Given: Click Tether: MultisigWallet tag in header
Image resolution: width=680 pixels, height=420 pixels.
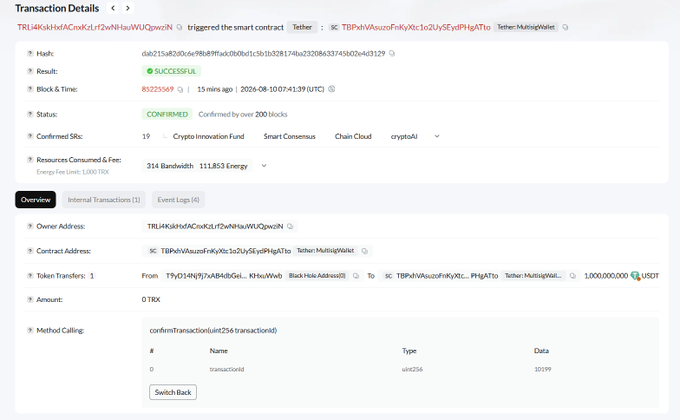Looking at the screenshot, I should pos(526,27).
